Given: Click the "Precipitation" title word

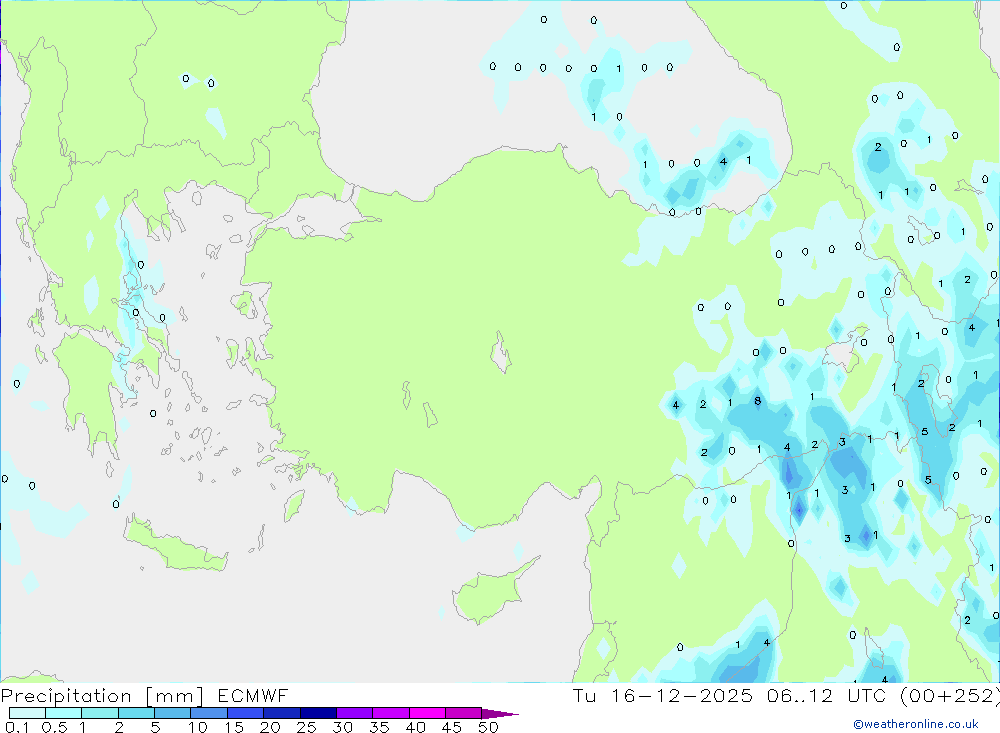Looking at the screenshot, I should pyautogui.click(x=66, y=696).
